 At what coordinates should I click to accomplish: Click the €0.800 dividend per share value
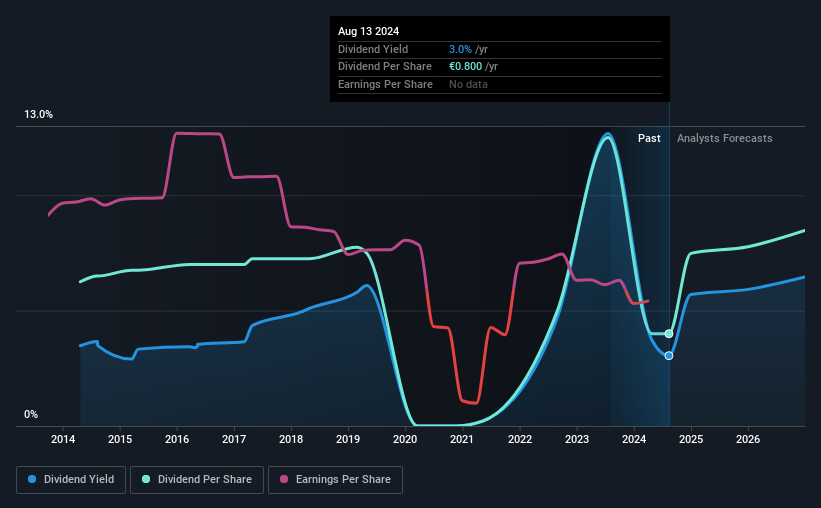click(465, 67)
